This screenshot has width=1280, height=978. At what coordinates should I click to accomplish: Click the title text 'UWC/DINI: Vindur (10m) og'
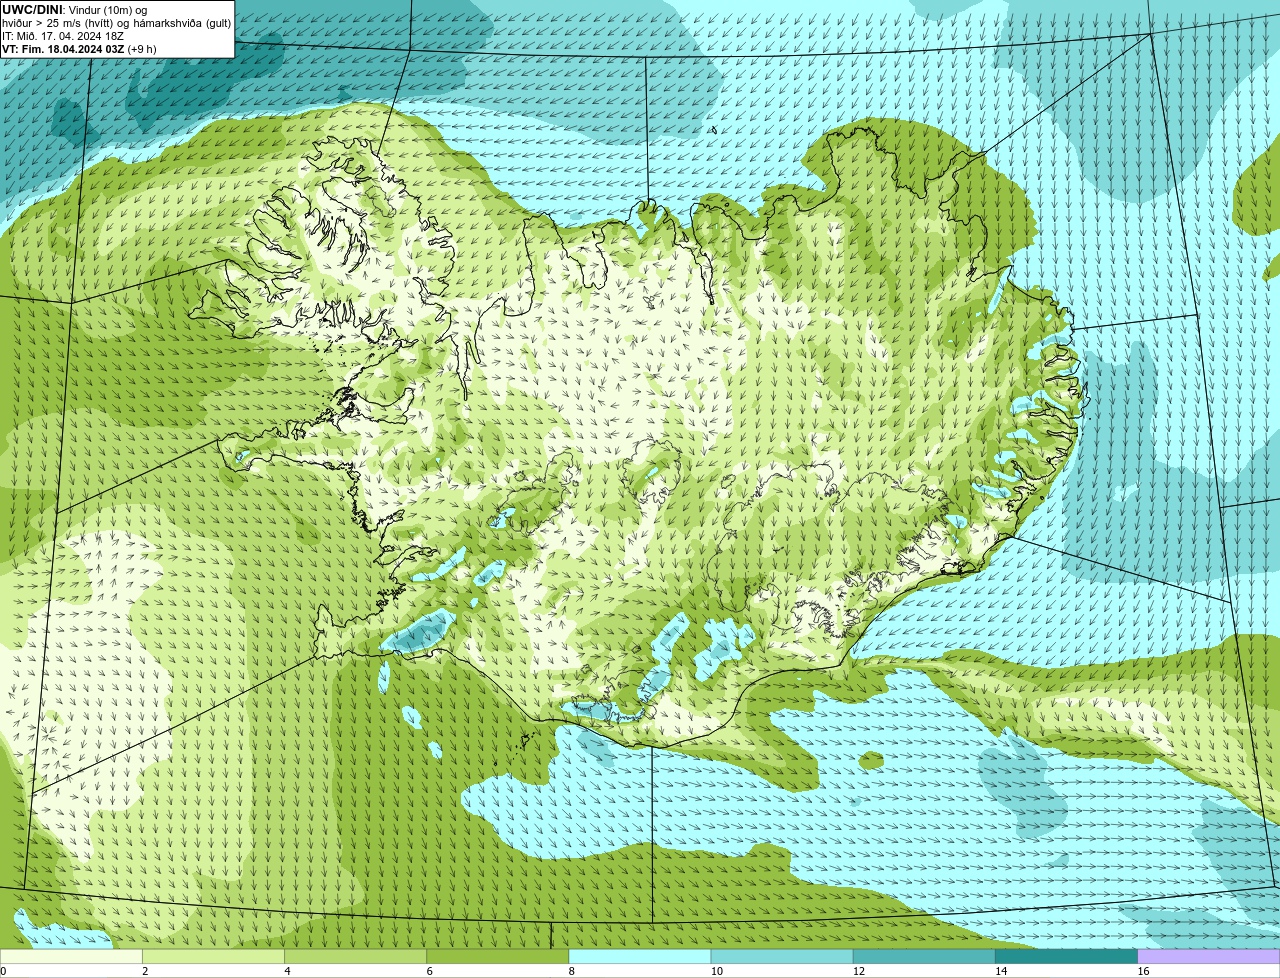tap(75, 9)
